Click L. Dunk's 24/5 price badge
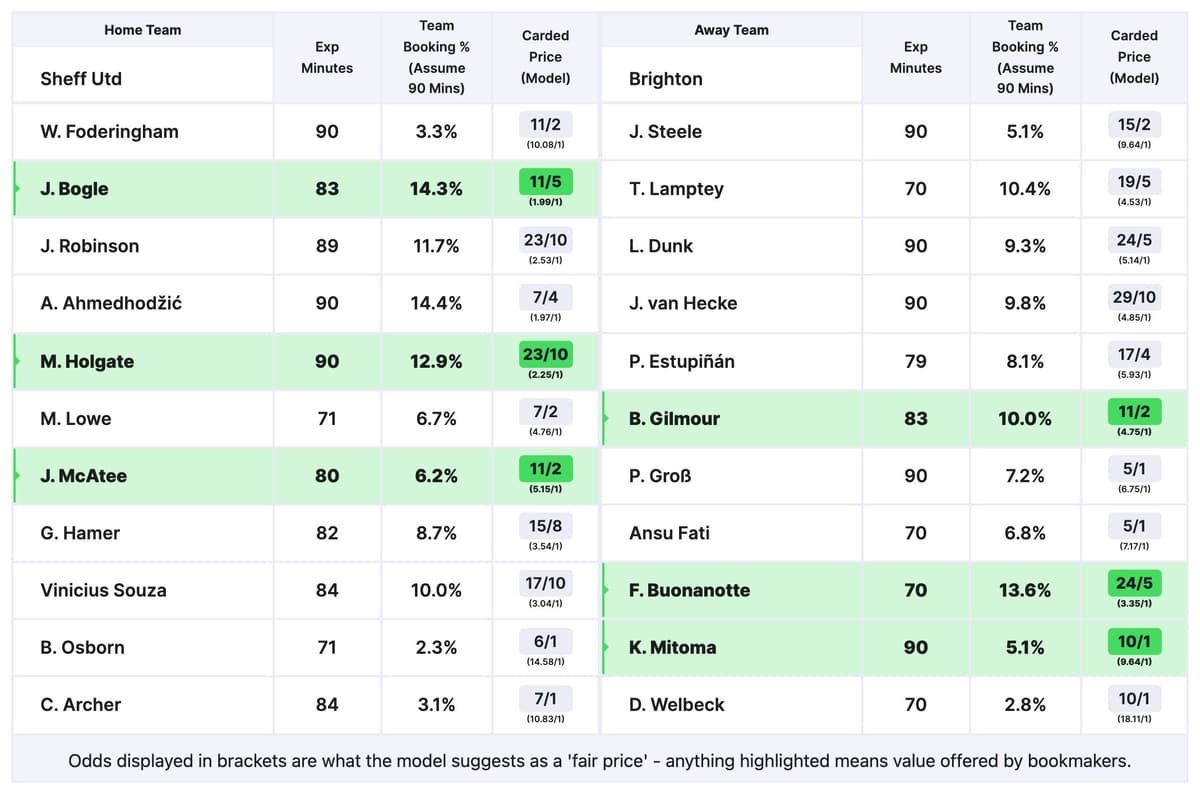 (1134, 239)
